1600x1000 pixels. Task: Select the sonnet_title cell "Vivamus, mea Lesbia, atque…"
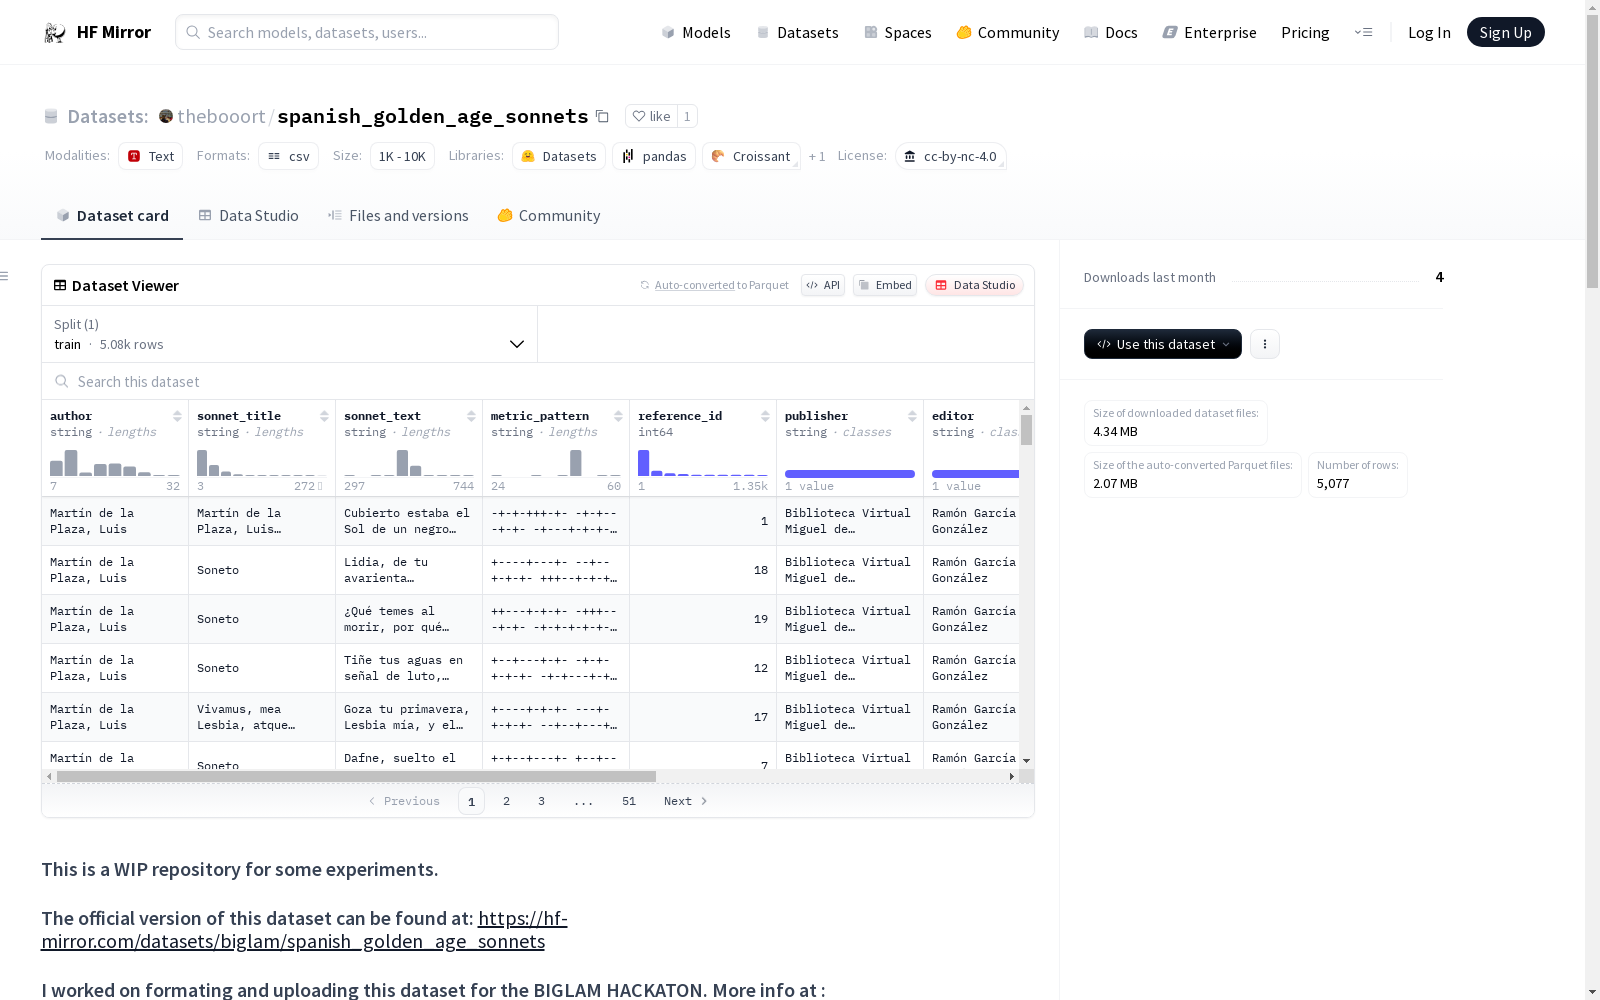click(x=262, y=717)
